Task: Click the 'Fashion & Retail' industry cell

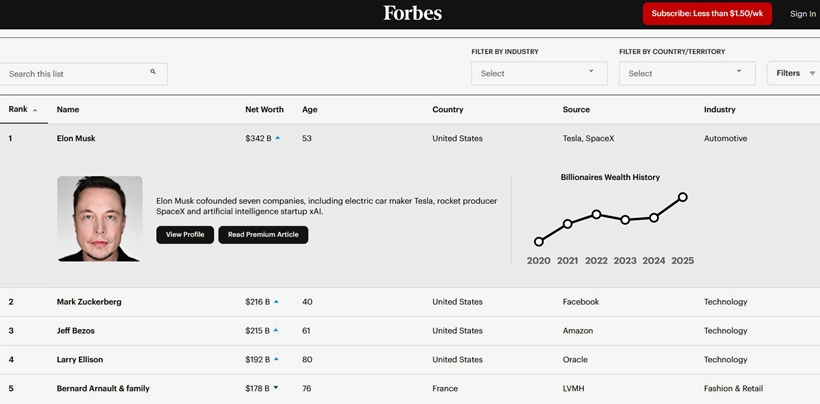Action: click(x=733, y=388)
